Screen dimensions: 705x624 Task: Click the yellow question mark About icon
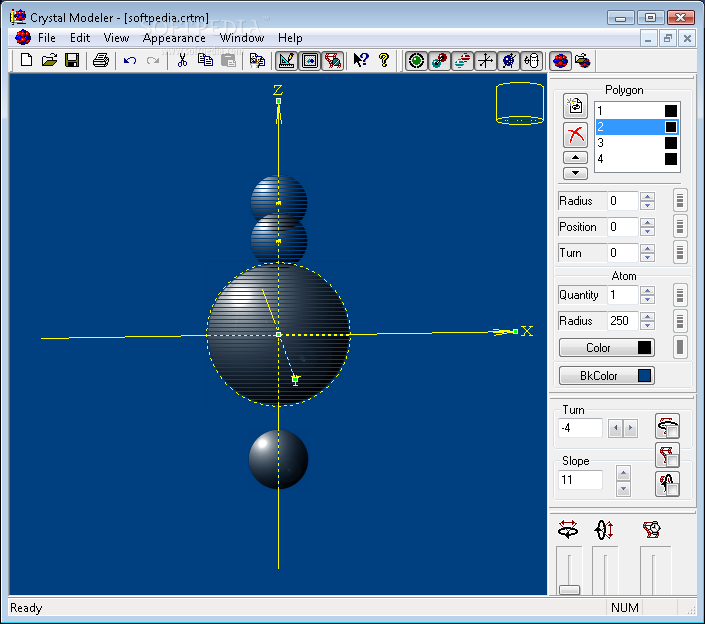point(384,60)
